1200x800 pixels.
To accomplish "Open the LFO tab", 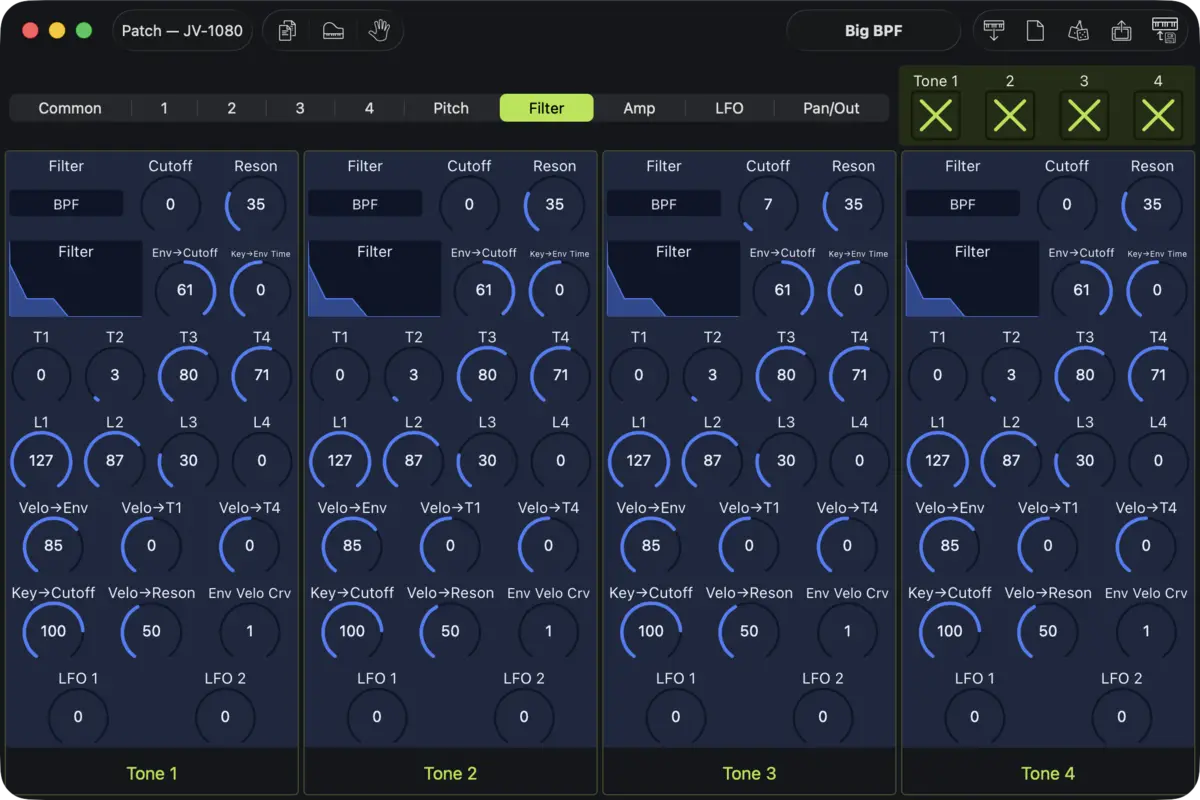I will coord(730,108).
